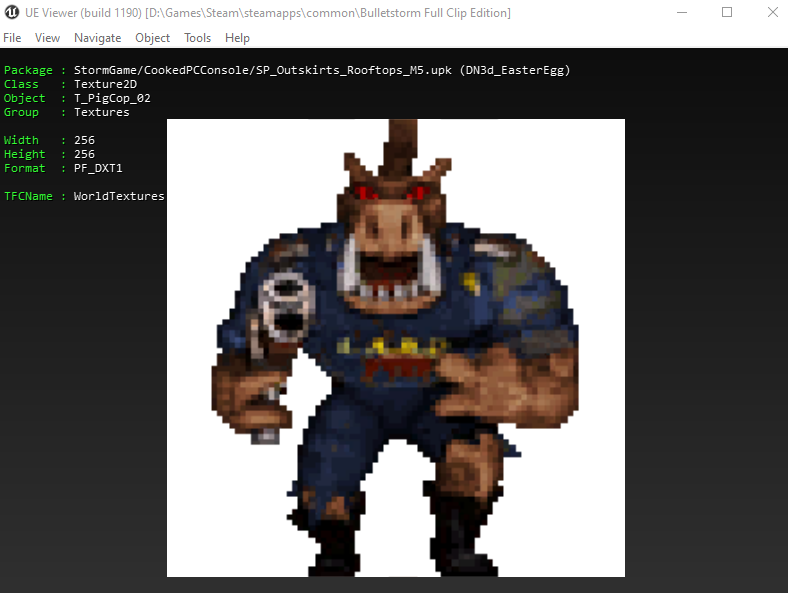The width and height of the screenshot is (788, 593).
Task: Click the Texture2D class value
Action: point(105,84)
